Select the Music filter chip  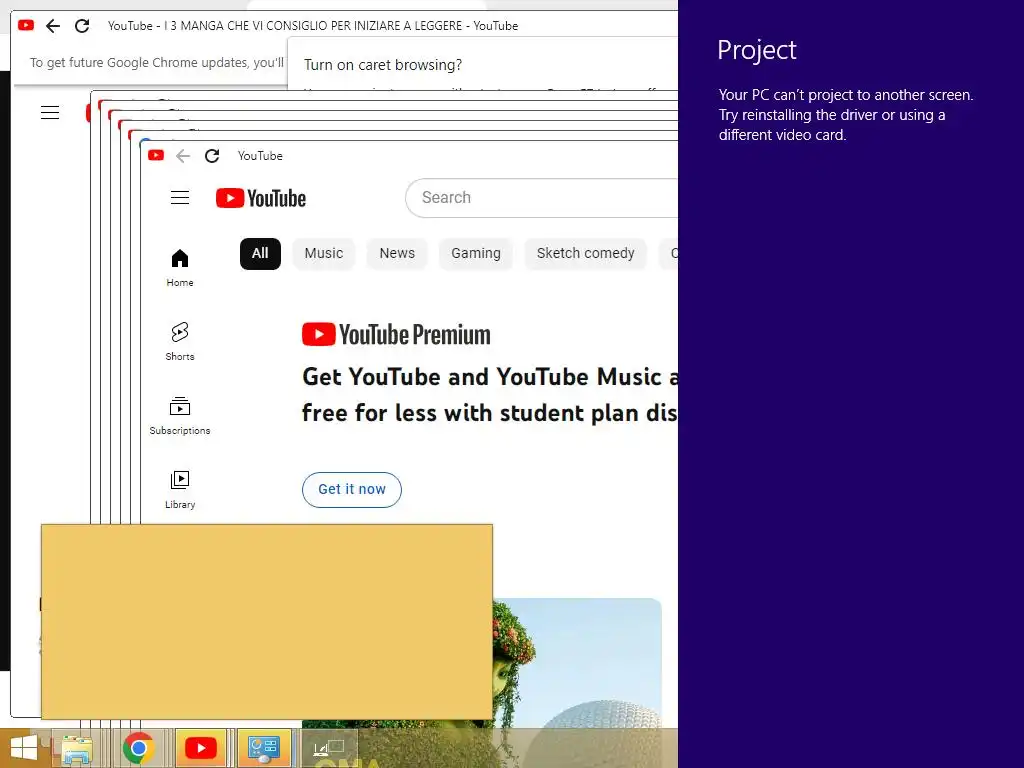(x=324, y=253)
